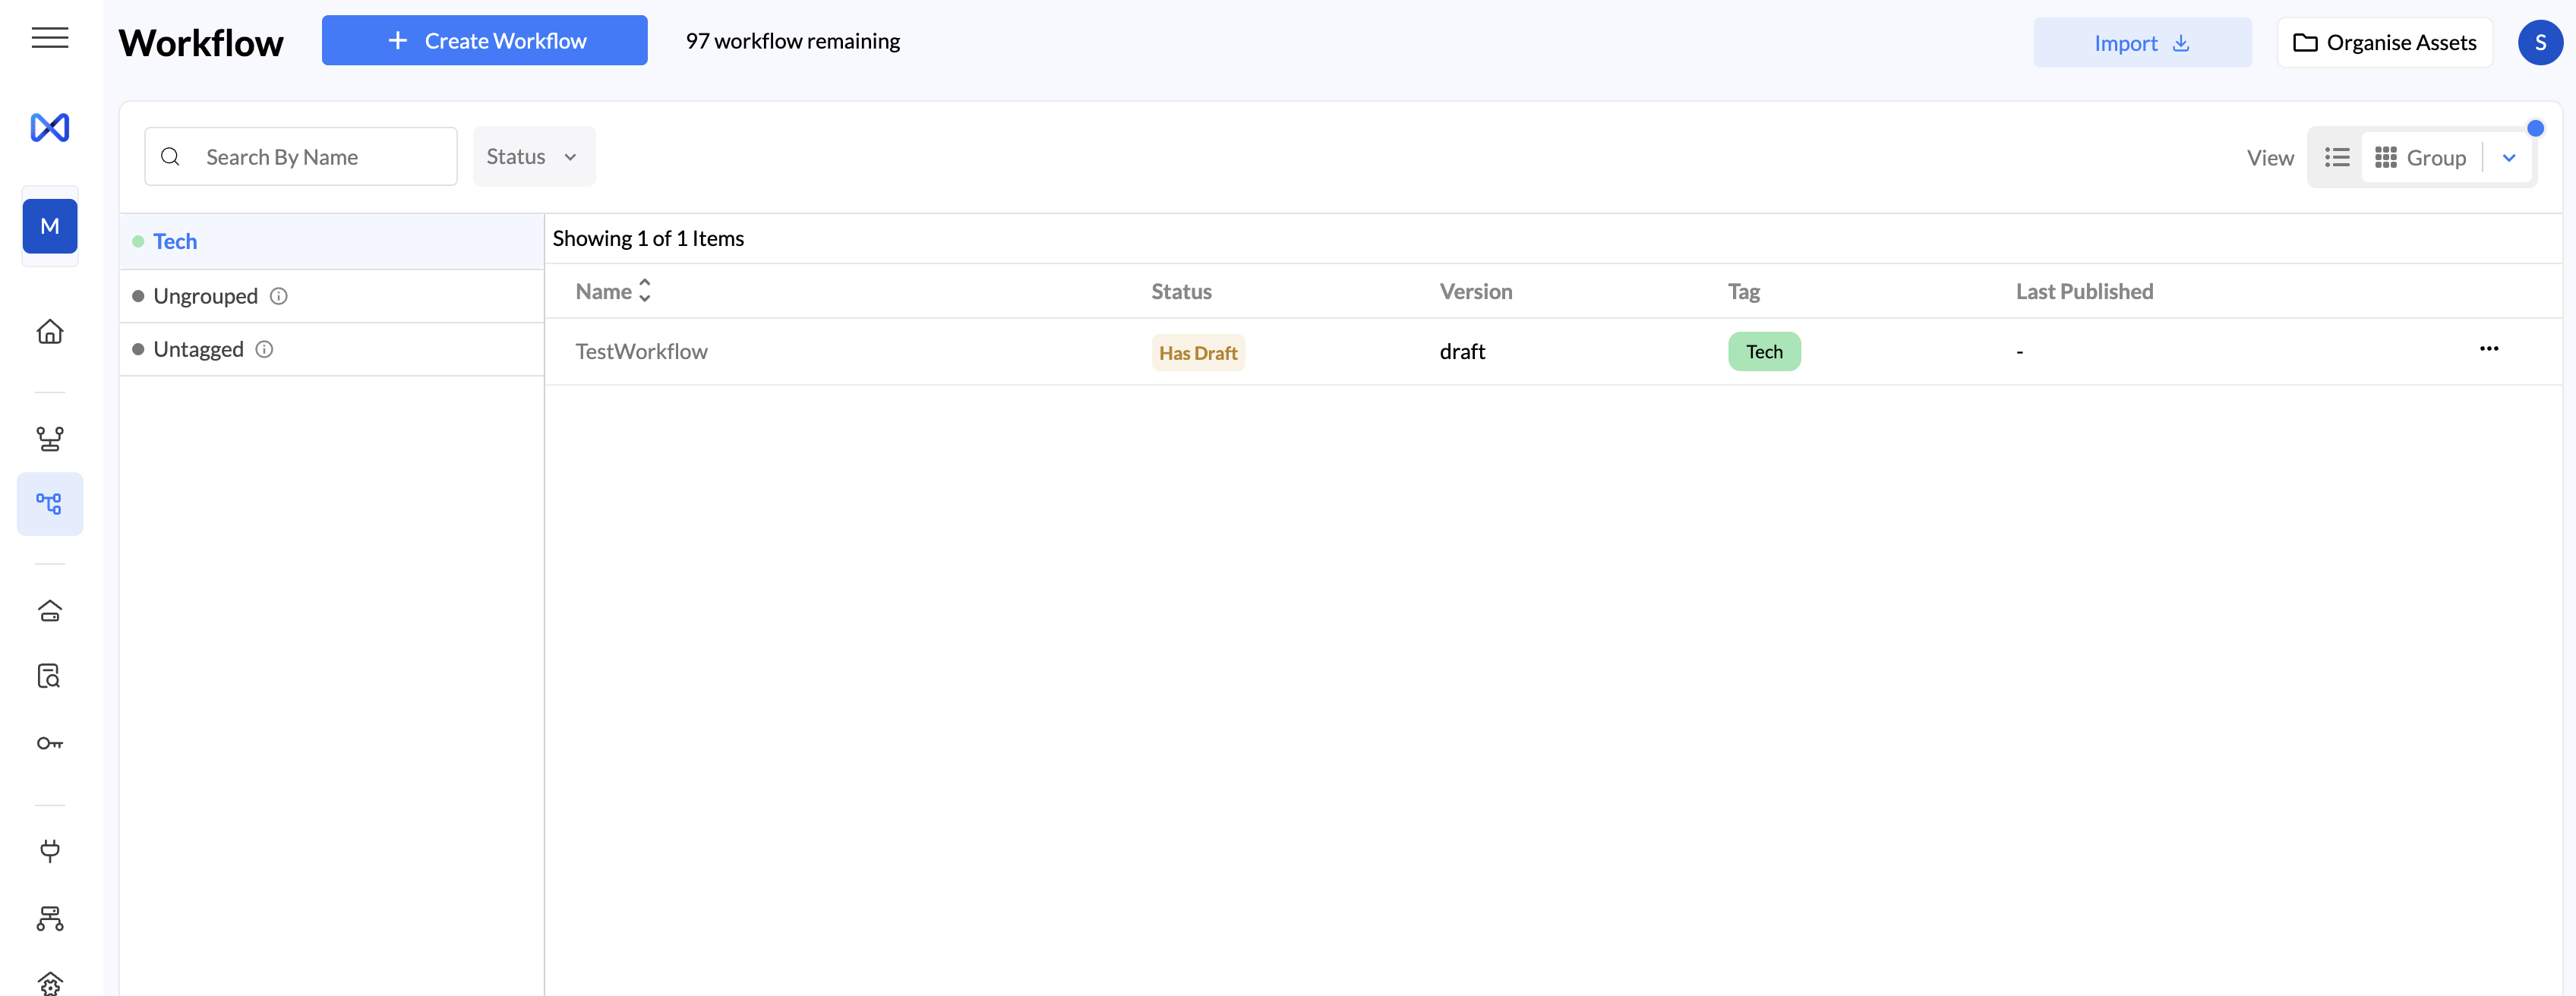Viewport: 2576px width, 996px height.
Task: Open the Group view chevron dropdown
Action: 2508,157
